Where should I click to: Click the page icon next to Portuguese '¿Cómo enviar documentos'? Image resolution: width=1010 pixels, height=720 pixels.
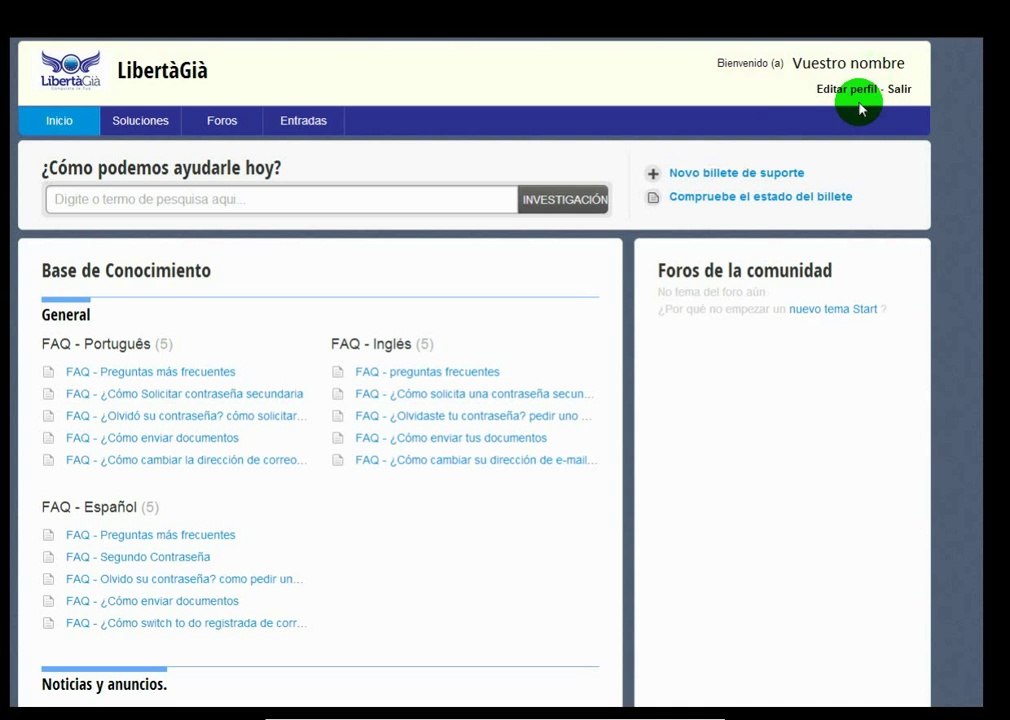tap(48, 438)
